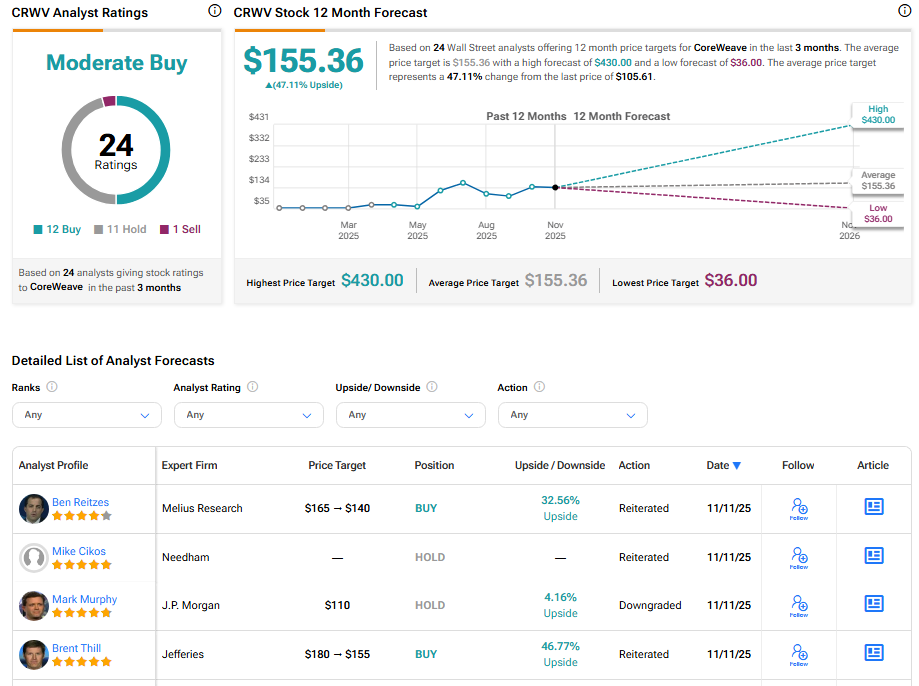919x686 pixels.
Task: Click Mike Cikos profile avatar
Action: [34, 558]
